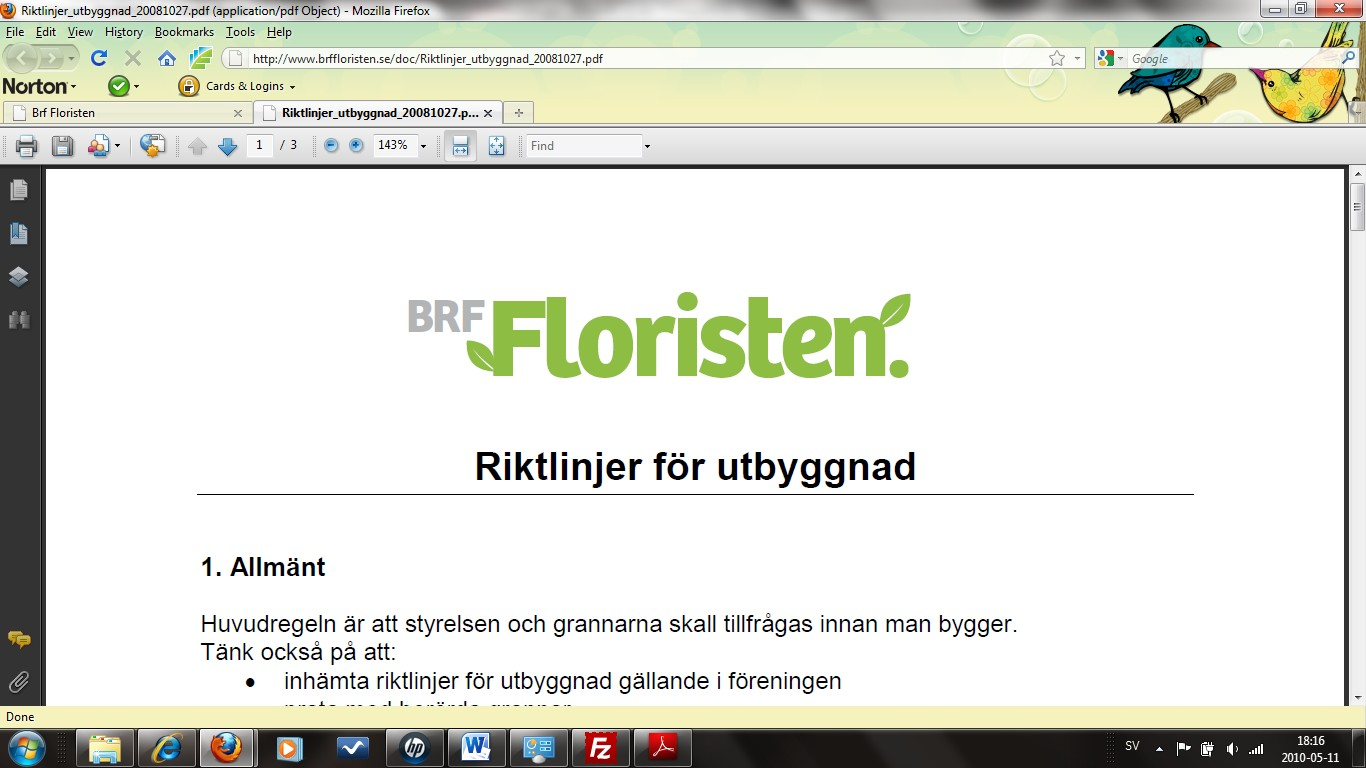Open the Bookmarks panel in the left sidebar
Image resolution: width=1366 pixels, height=768 pixels.
19,234
